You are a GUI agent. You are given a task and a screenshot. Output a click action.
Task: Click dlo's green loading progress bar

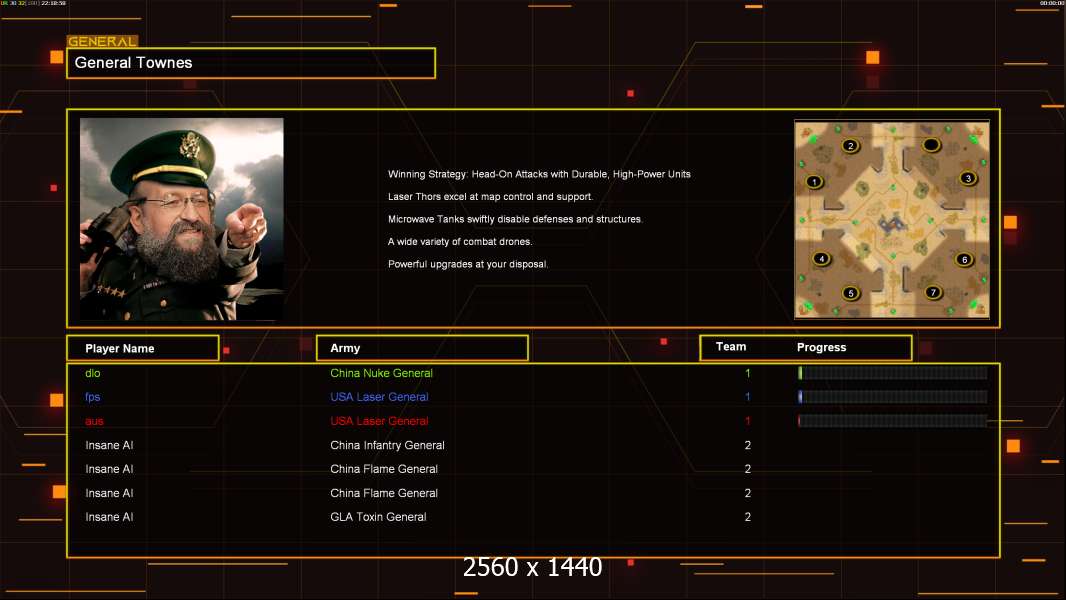click(893, 372)
